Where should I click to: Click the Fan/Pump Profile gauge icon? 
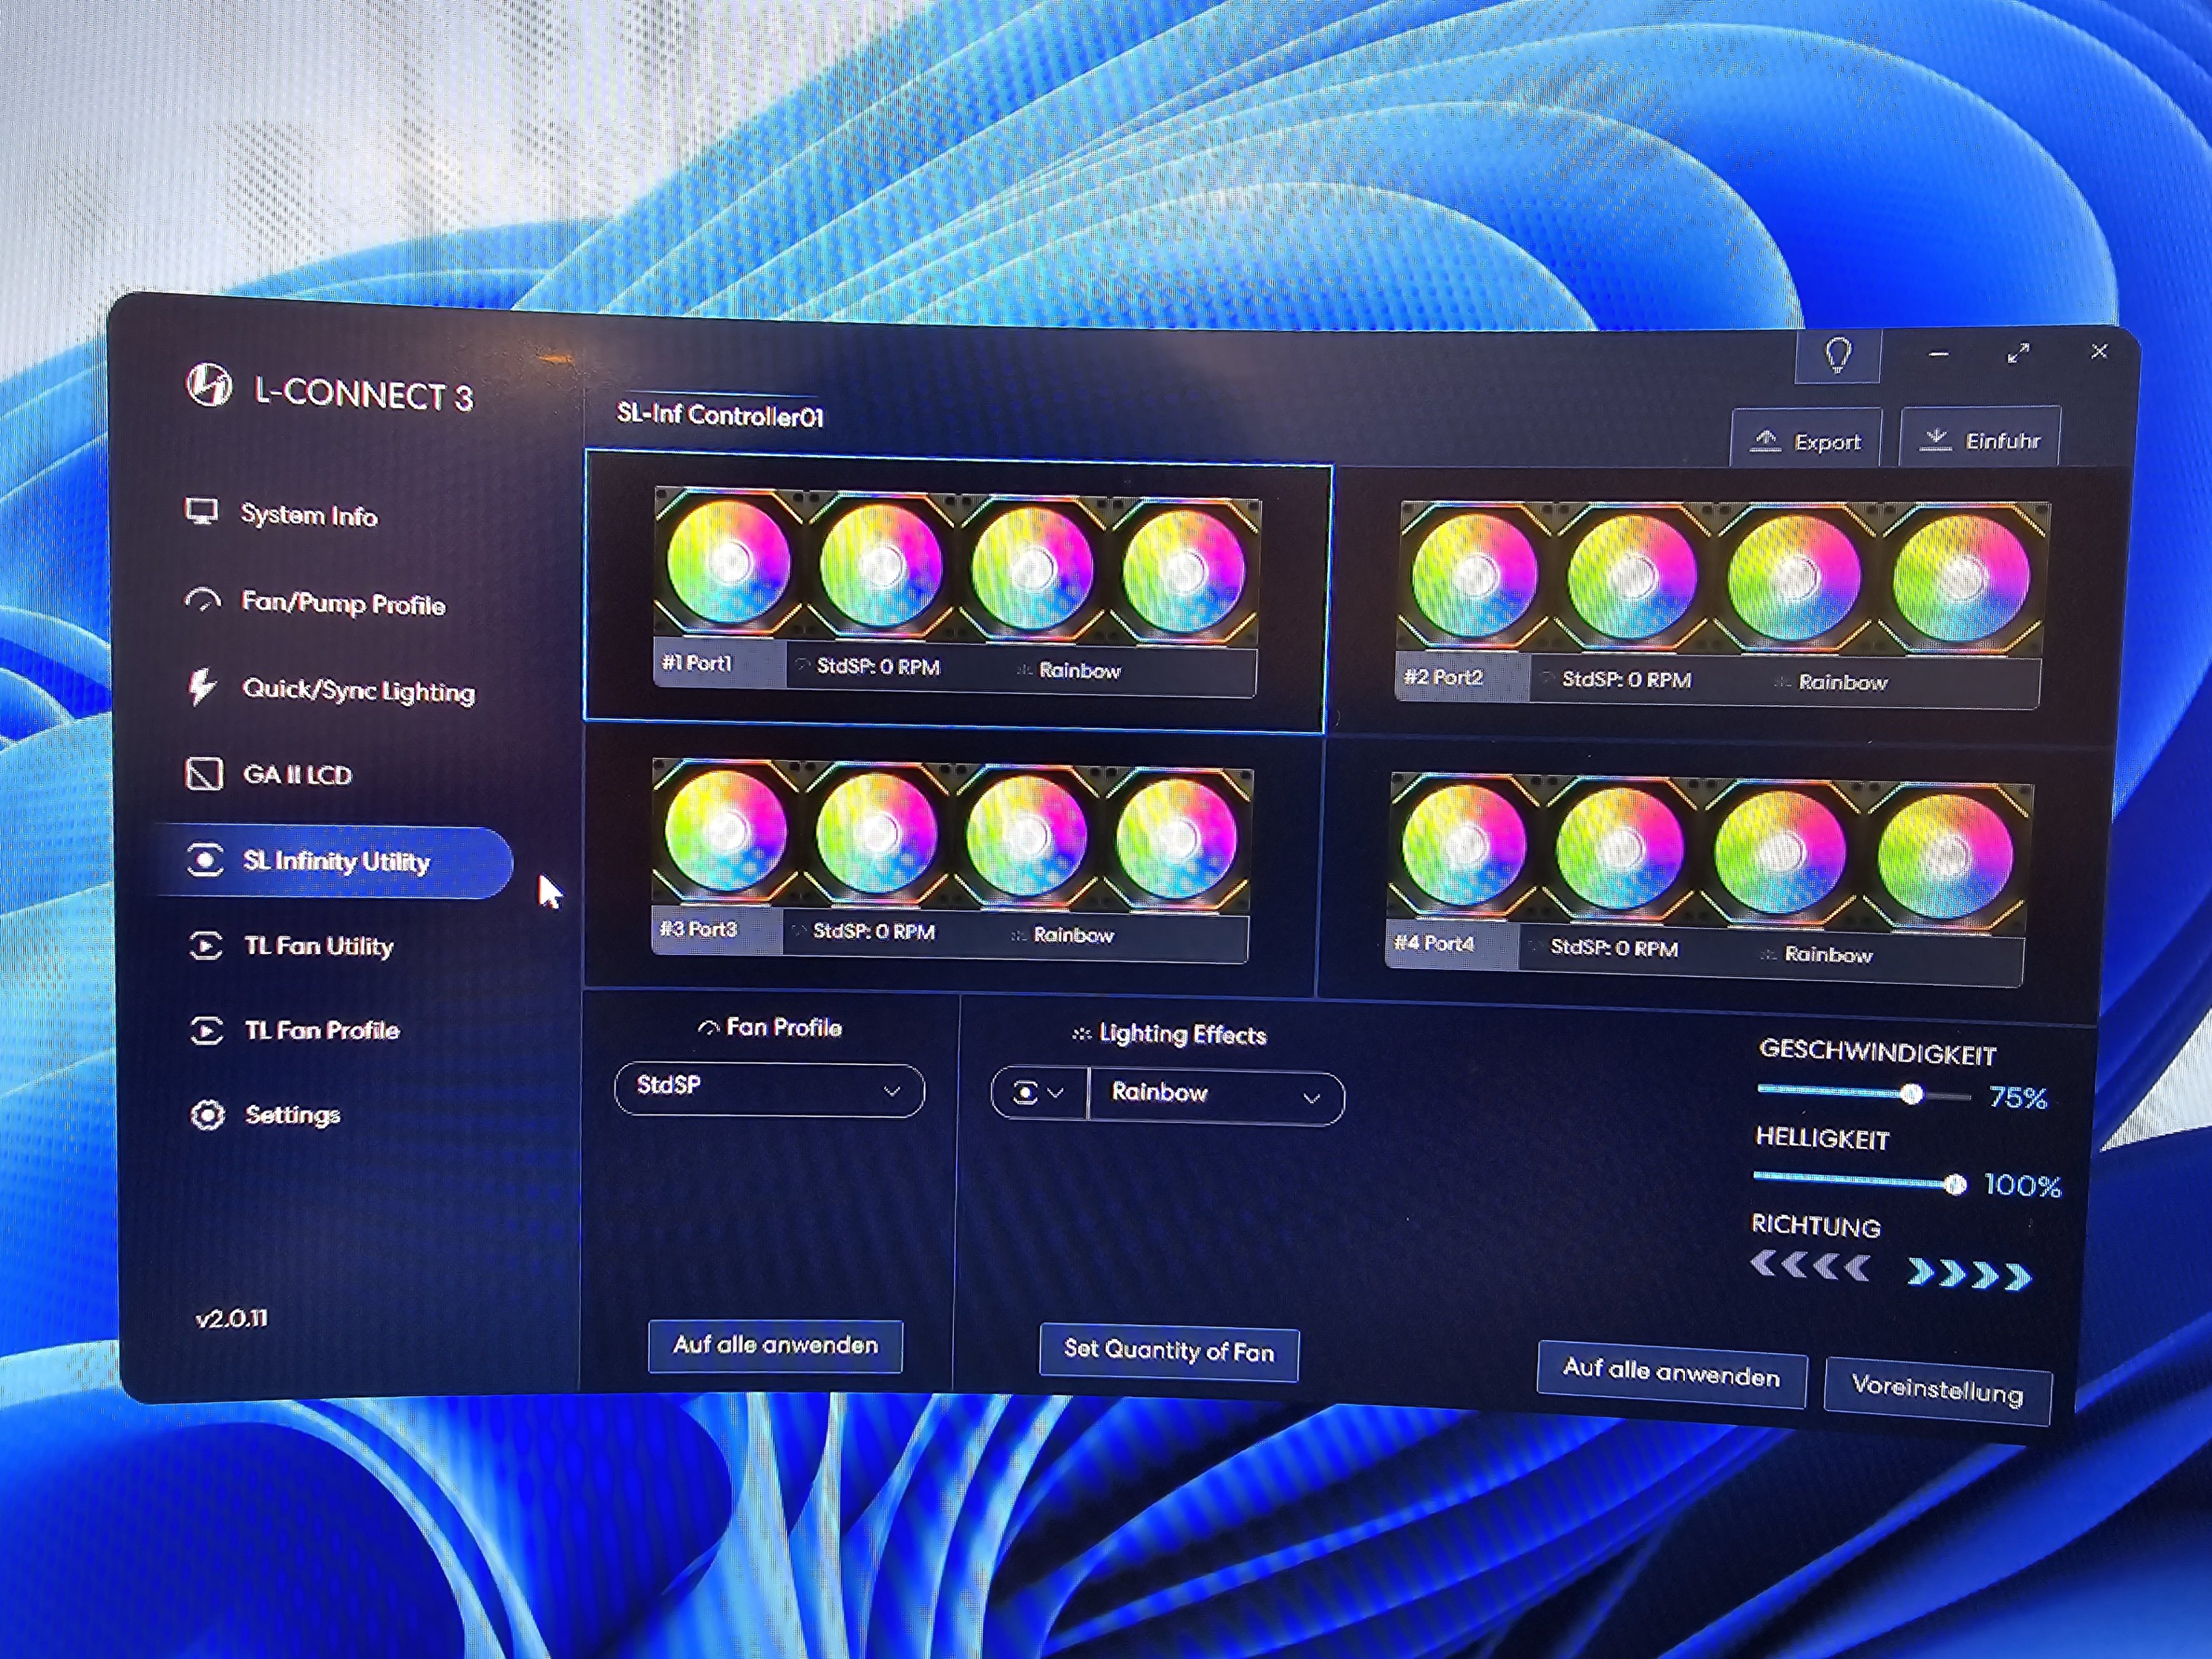click(203, 600)
